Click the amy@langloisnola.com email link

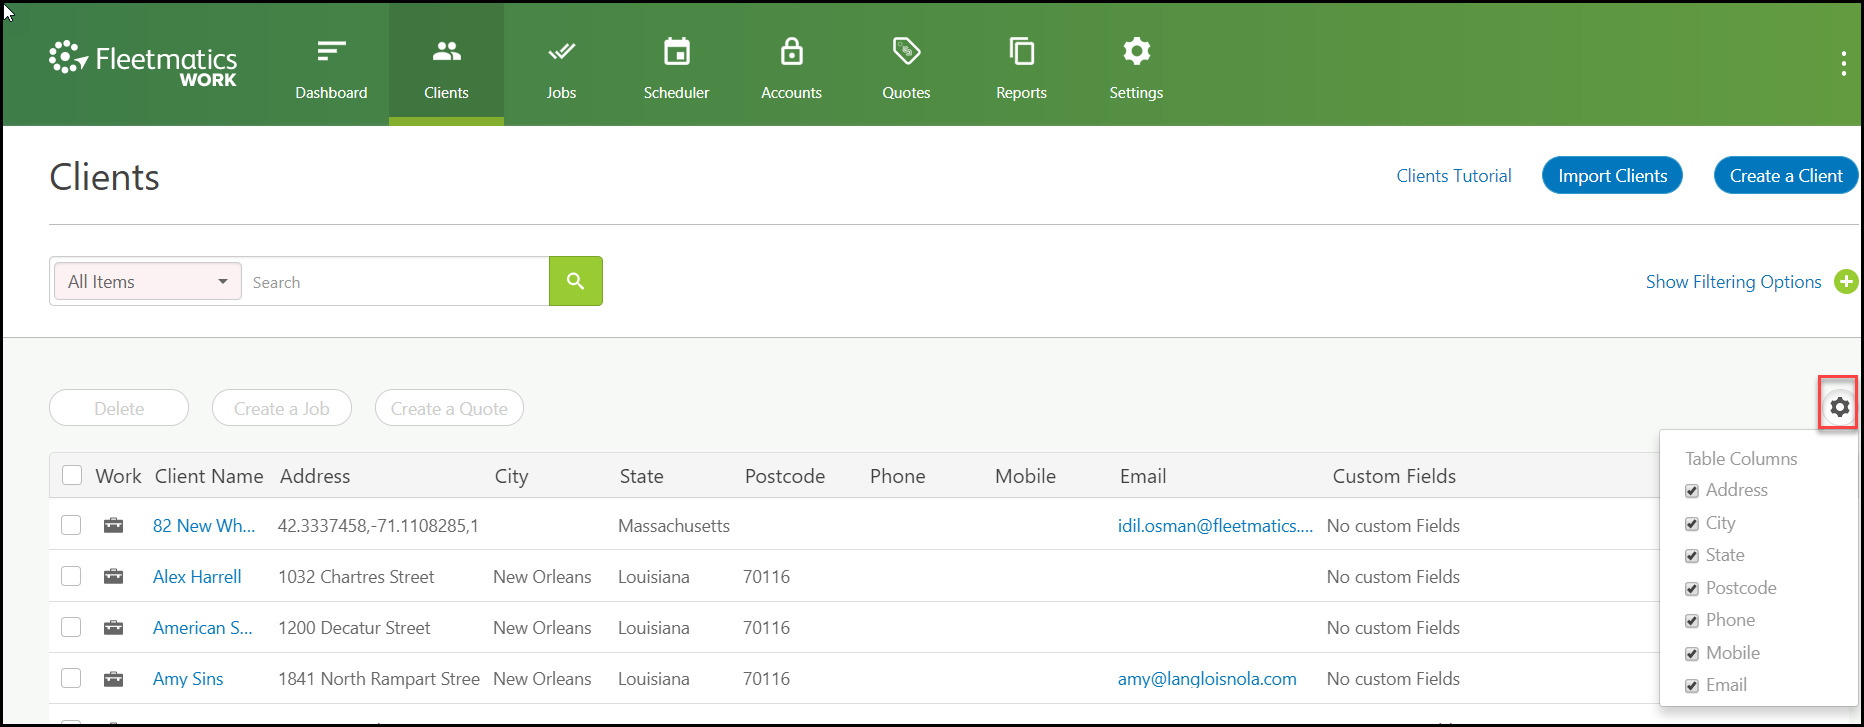point(1207,679)
